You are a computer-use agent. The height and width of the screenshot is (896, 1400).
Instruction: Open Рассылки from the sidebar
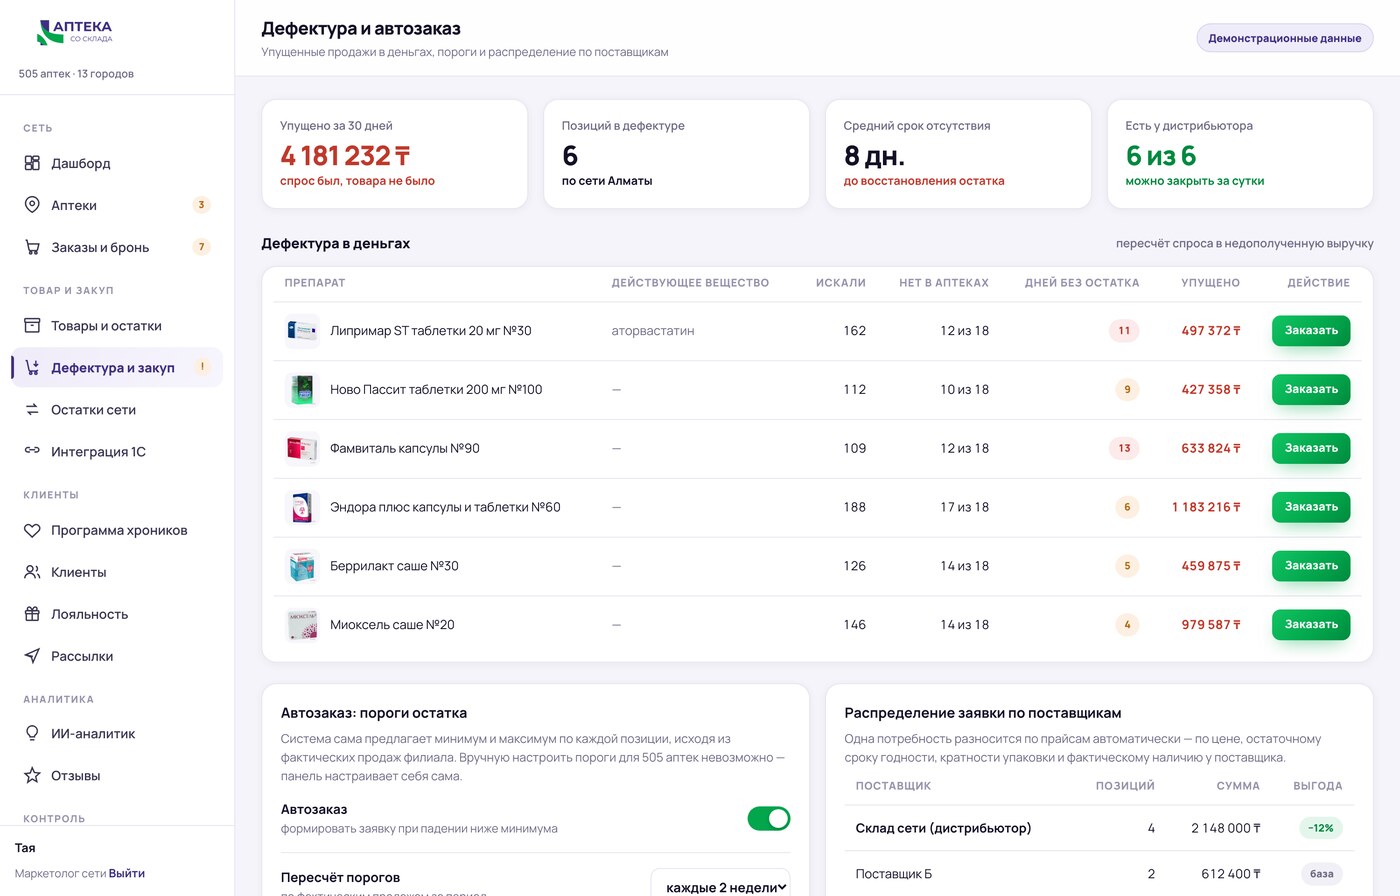(x=117, y=657)
